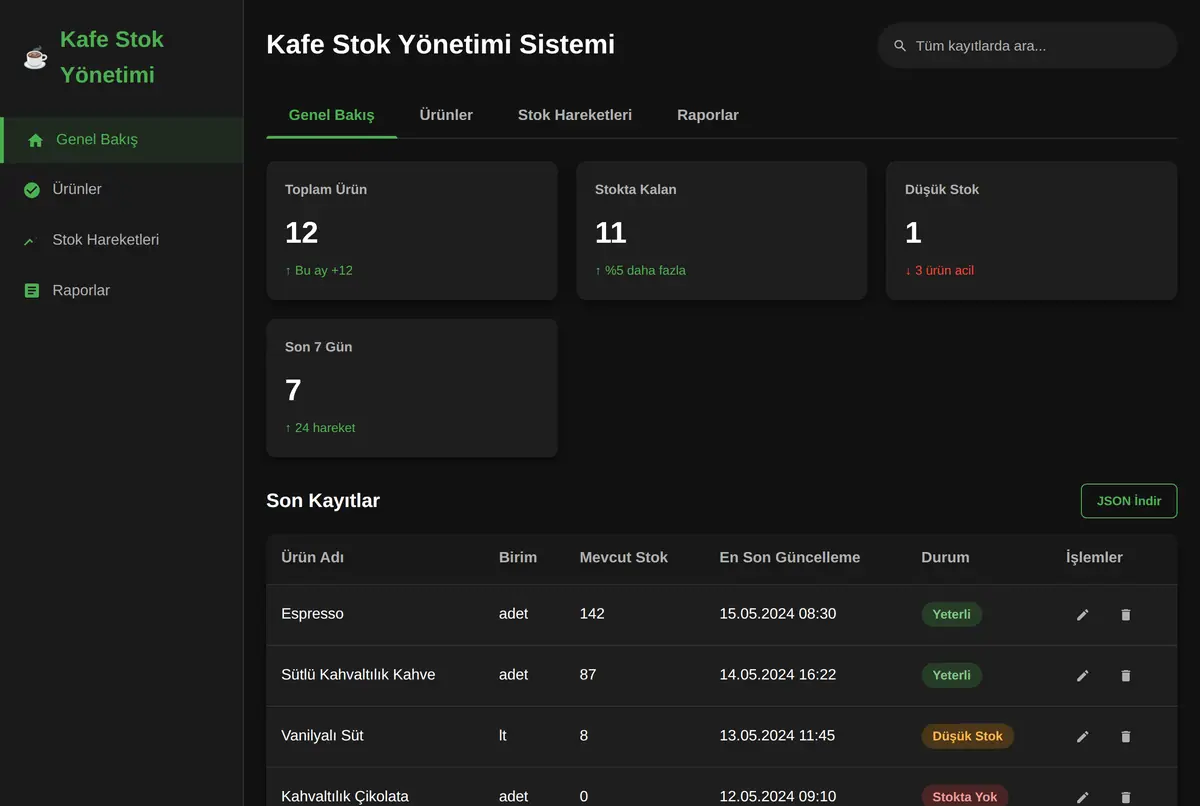Delete the Kahvaltılık Çikolata record
The width and height of the screenshot is (1200, 806).
tap(1126, 798)
